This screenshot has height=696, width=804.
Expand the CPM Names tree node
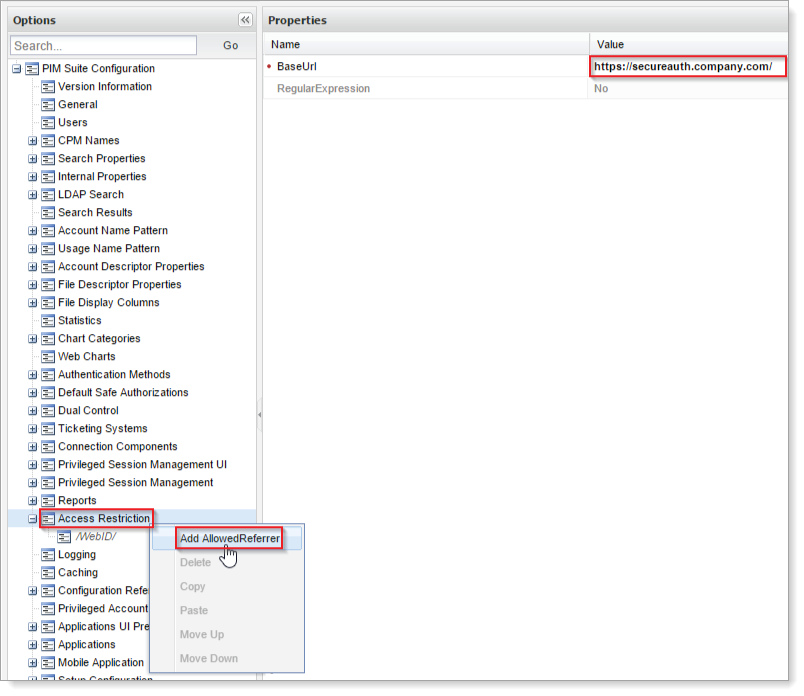[x=32, y=141]
